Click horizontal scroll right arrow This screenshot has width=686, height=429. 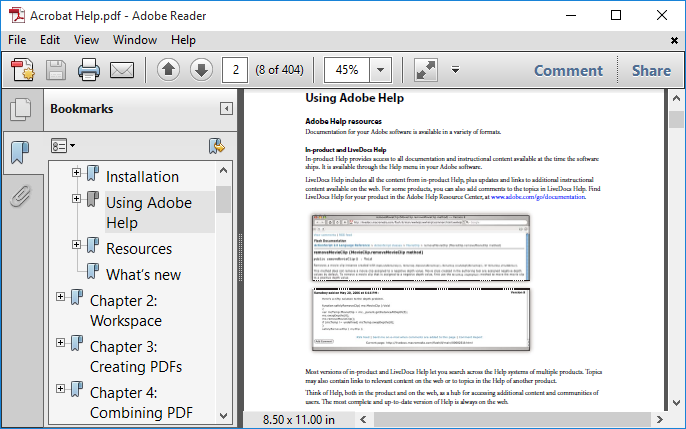pyautogui.click(x=660, y=420)
